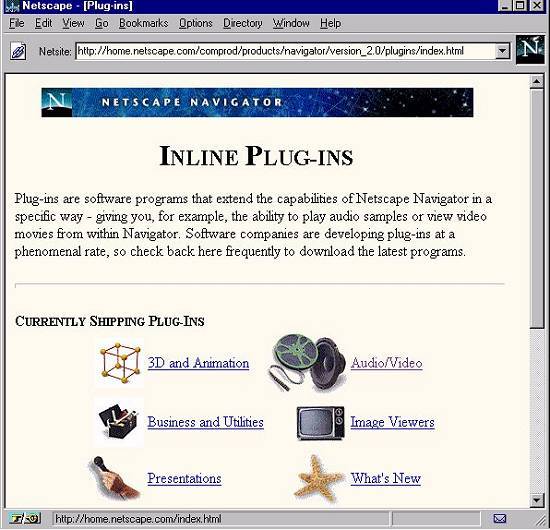The width and height of the screenshot is (550, 530).
Task: Click the status bar URL text
Action: click(138, 519)
